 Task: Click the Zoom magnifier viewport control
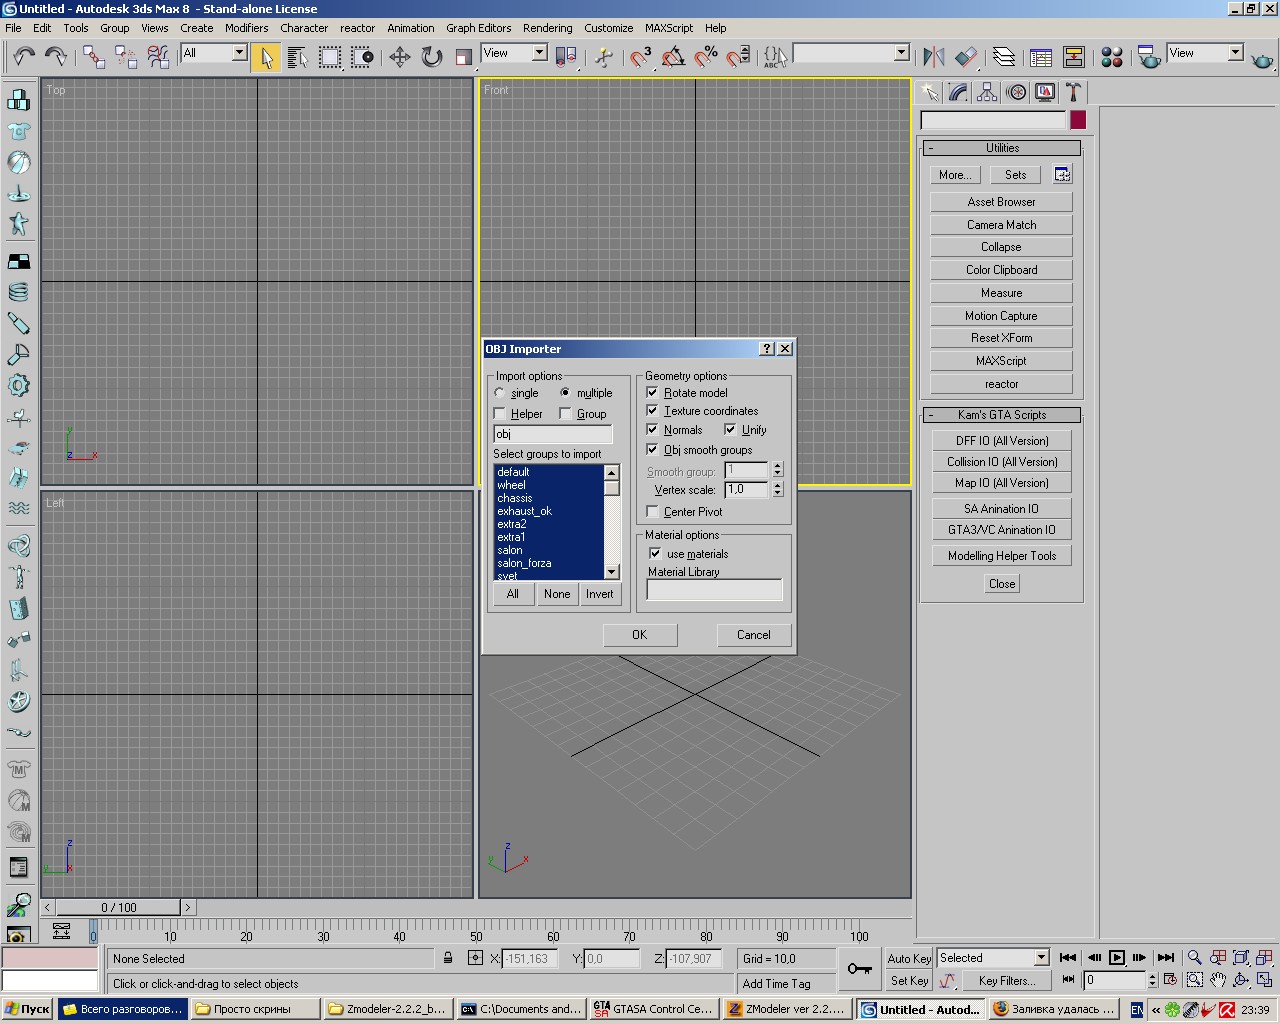[x=1194, y=957]
